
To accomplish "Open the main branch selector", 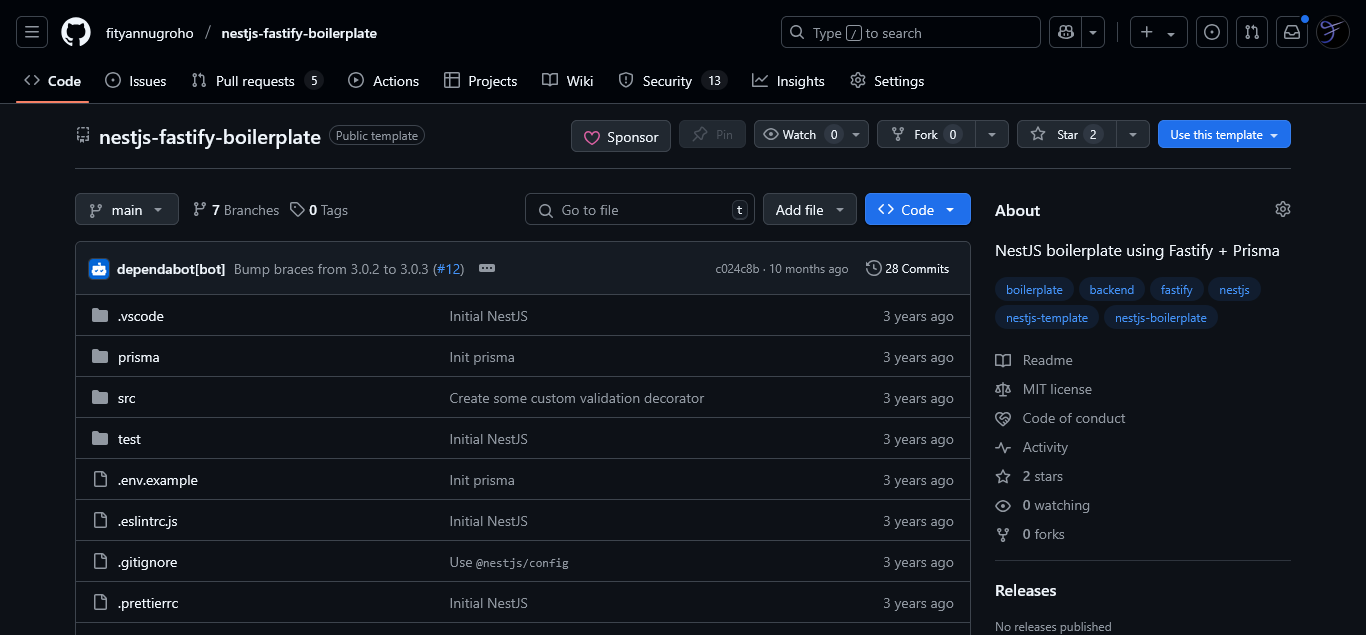I will [x=127, y=209].
